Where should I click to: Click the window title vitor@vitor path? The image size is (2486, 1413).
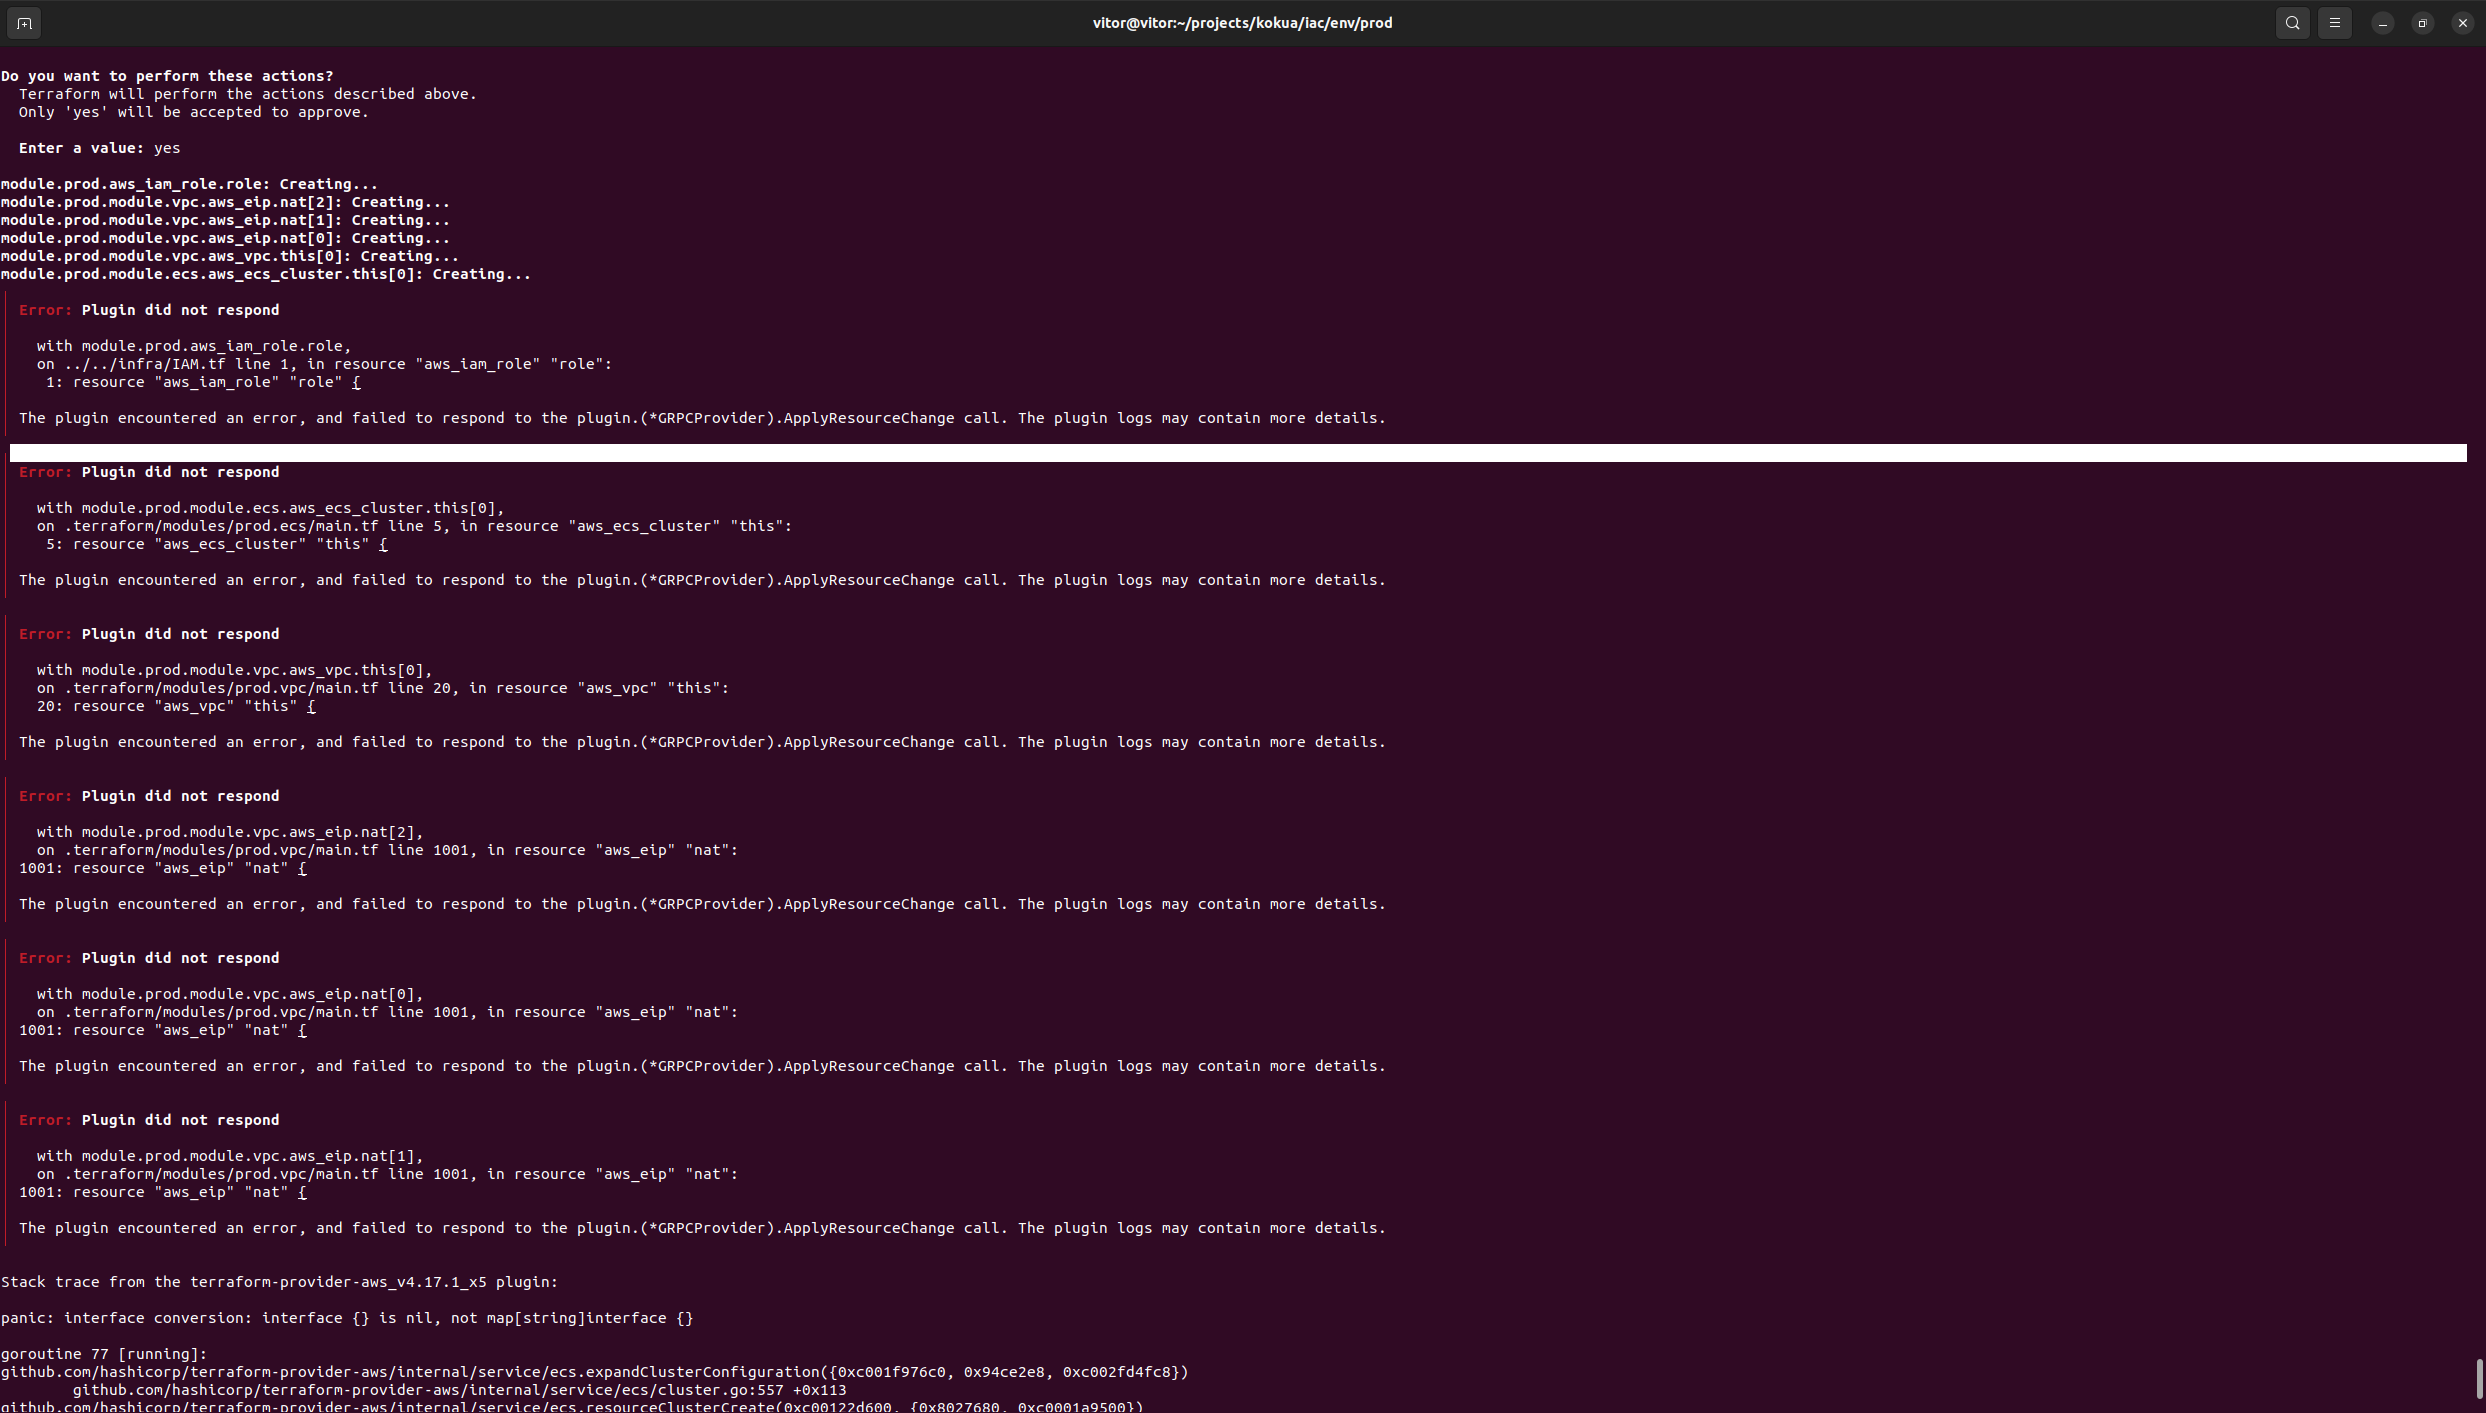click(1242, 23)
